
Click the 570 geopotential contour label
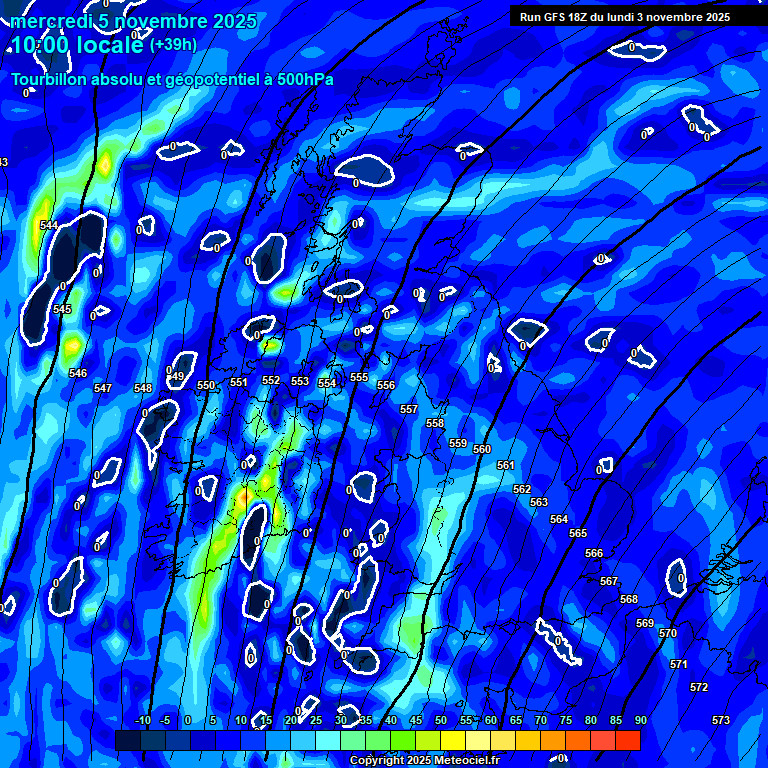click(x=668, y=634)
